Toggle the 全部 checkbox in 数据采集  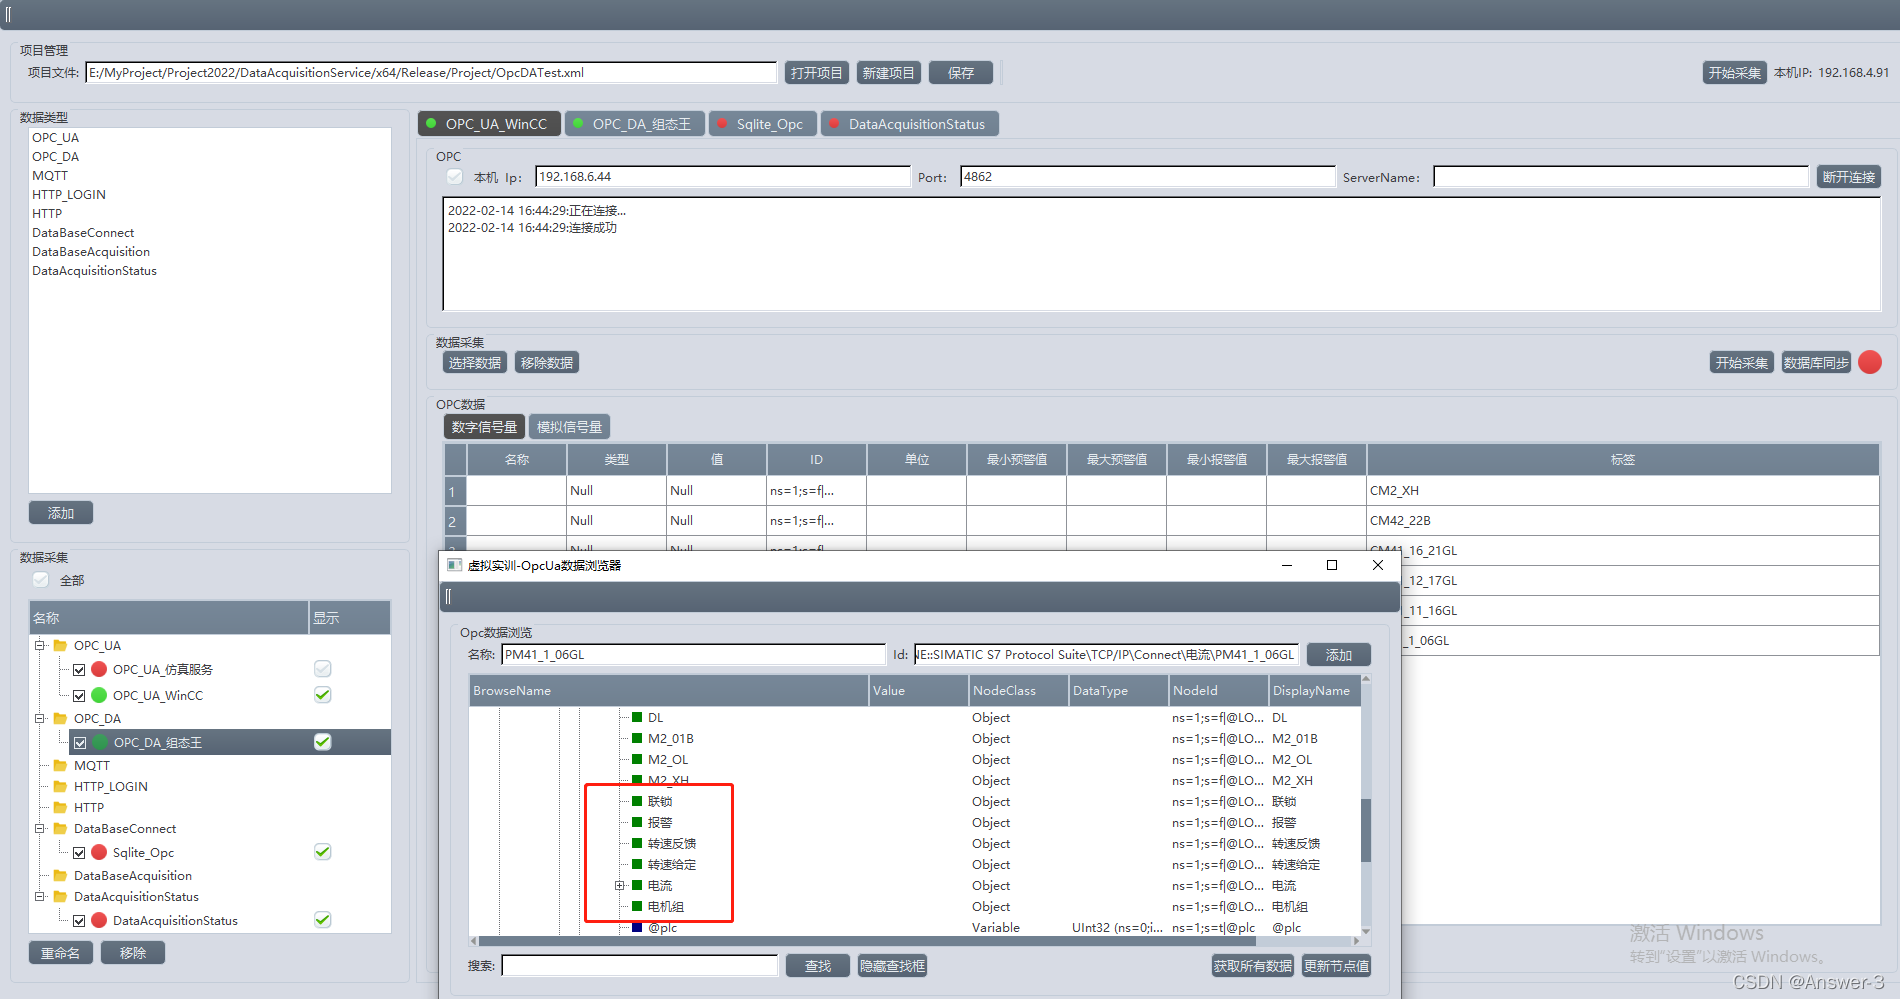41,580
